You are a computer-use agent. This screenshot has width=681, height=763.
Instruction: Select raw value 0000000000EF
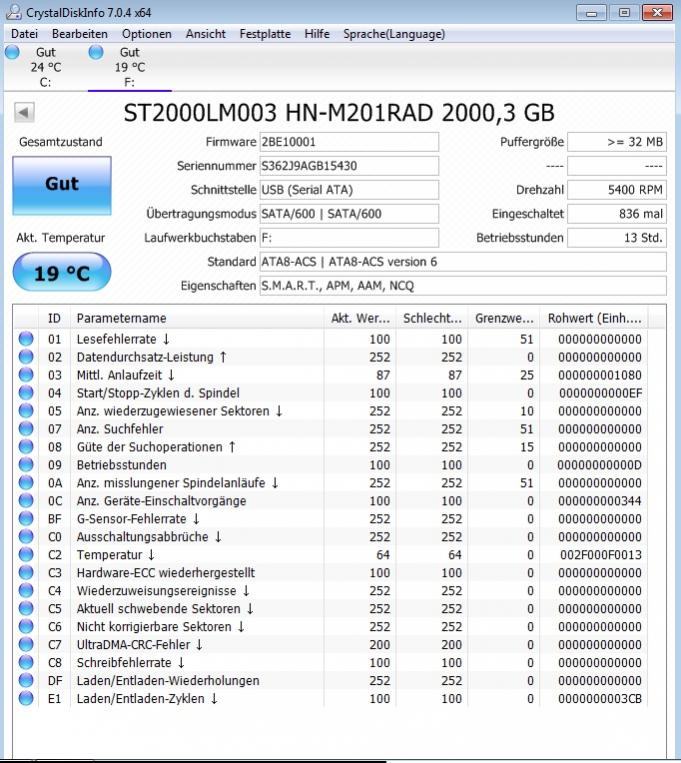pyautogui.click(x=600, y=393)
